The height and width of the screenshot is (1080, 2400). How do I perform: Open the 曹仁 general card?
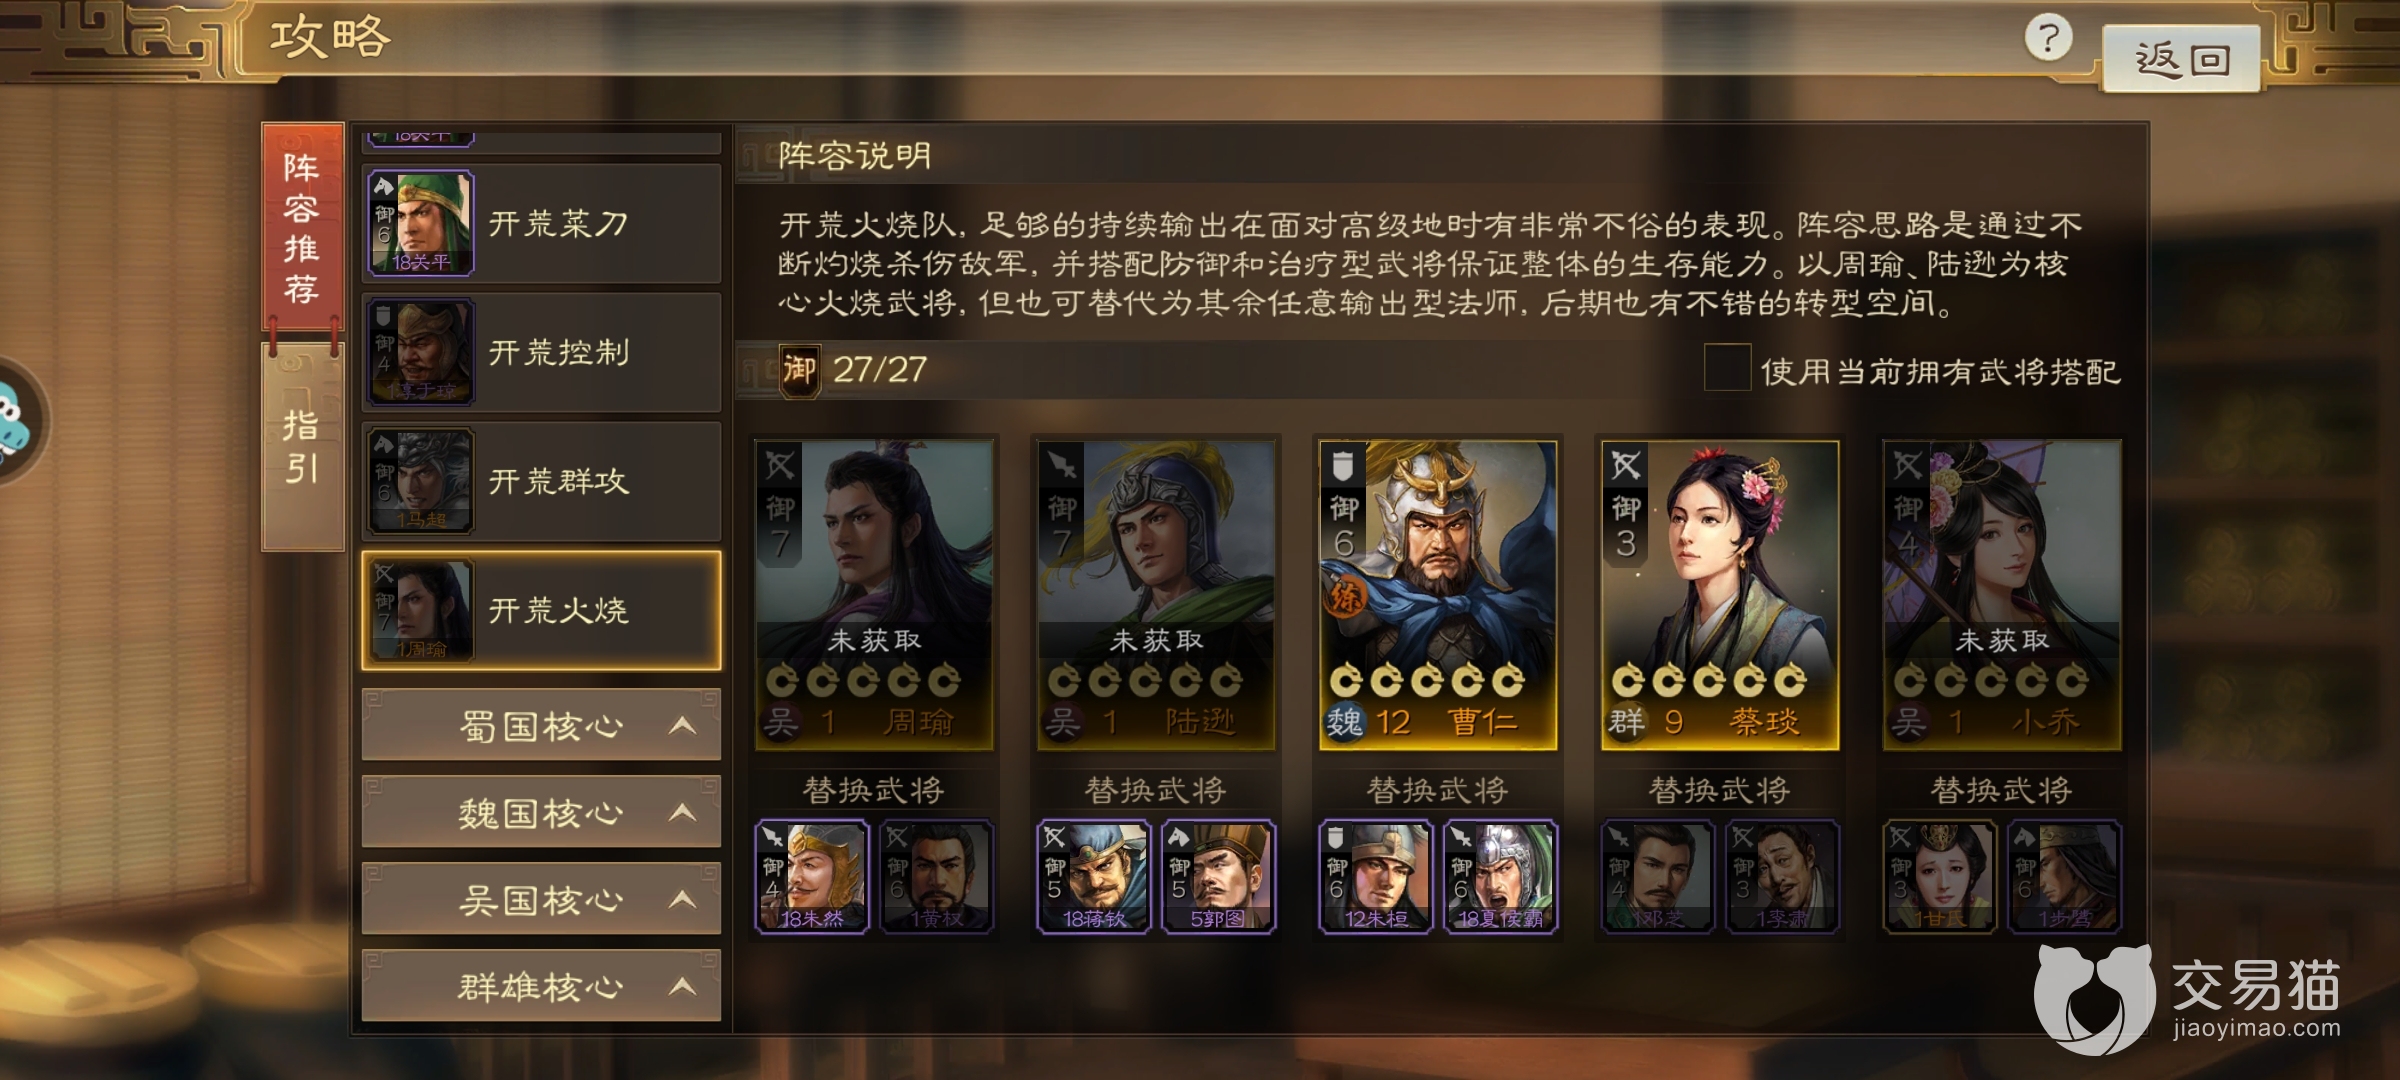[x=1438, y=595]
